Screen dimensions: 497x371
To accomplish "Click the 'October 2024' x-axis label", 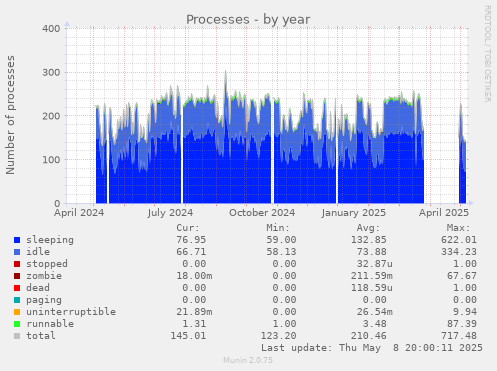I will (x=262, y=213).
